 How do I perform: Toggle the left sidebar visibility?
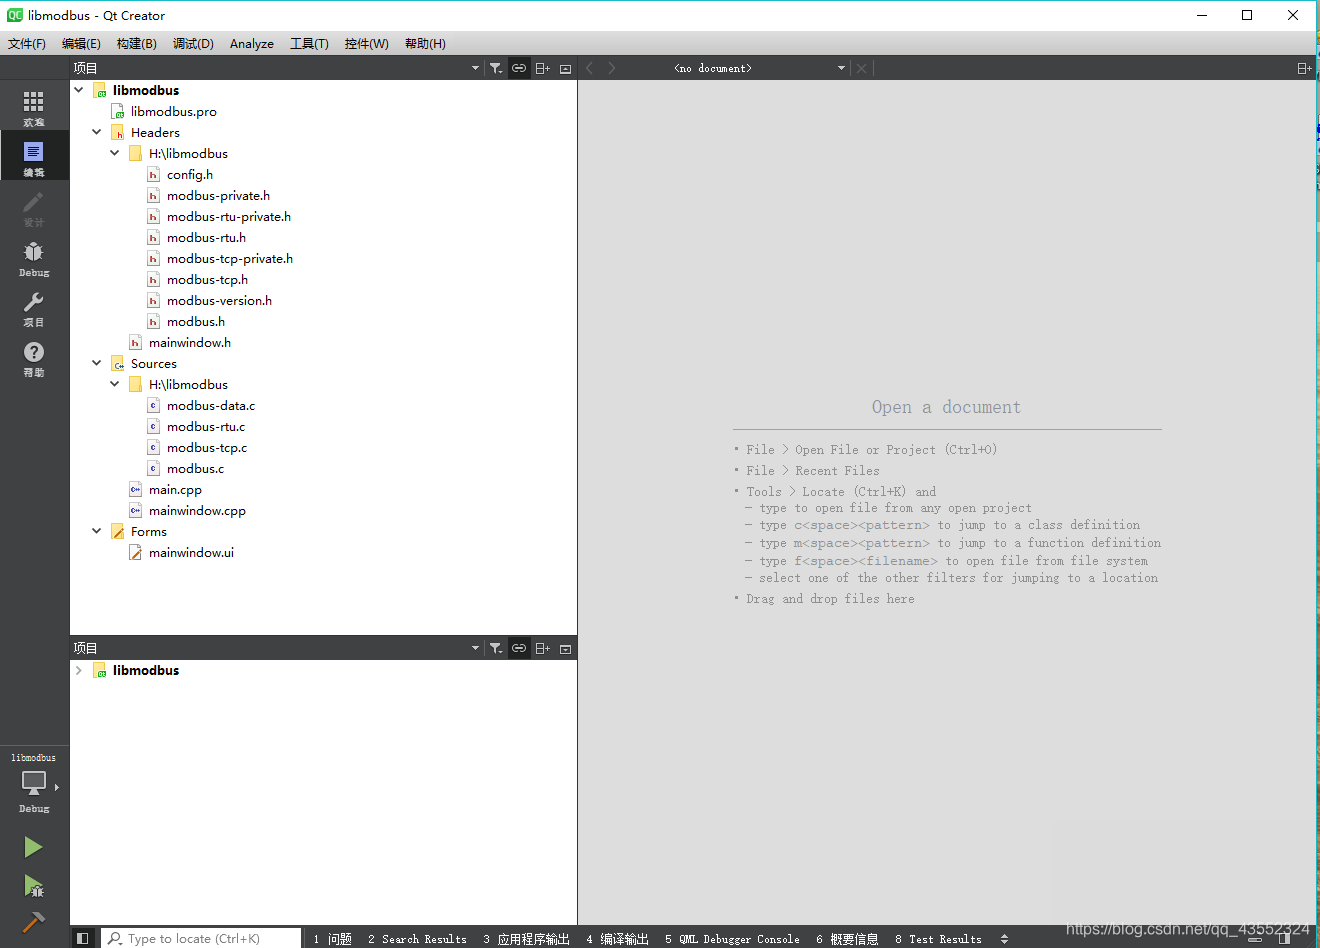(83, 938)
